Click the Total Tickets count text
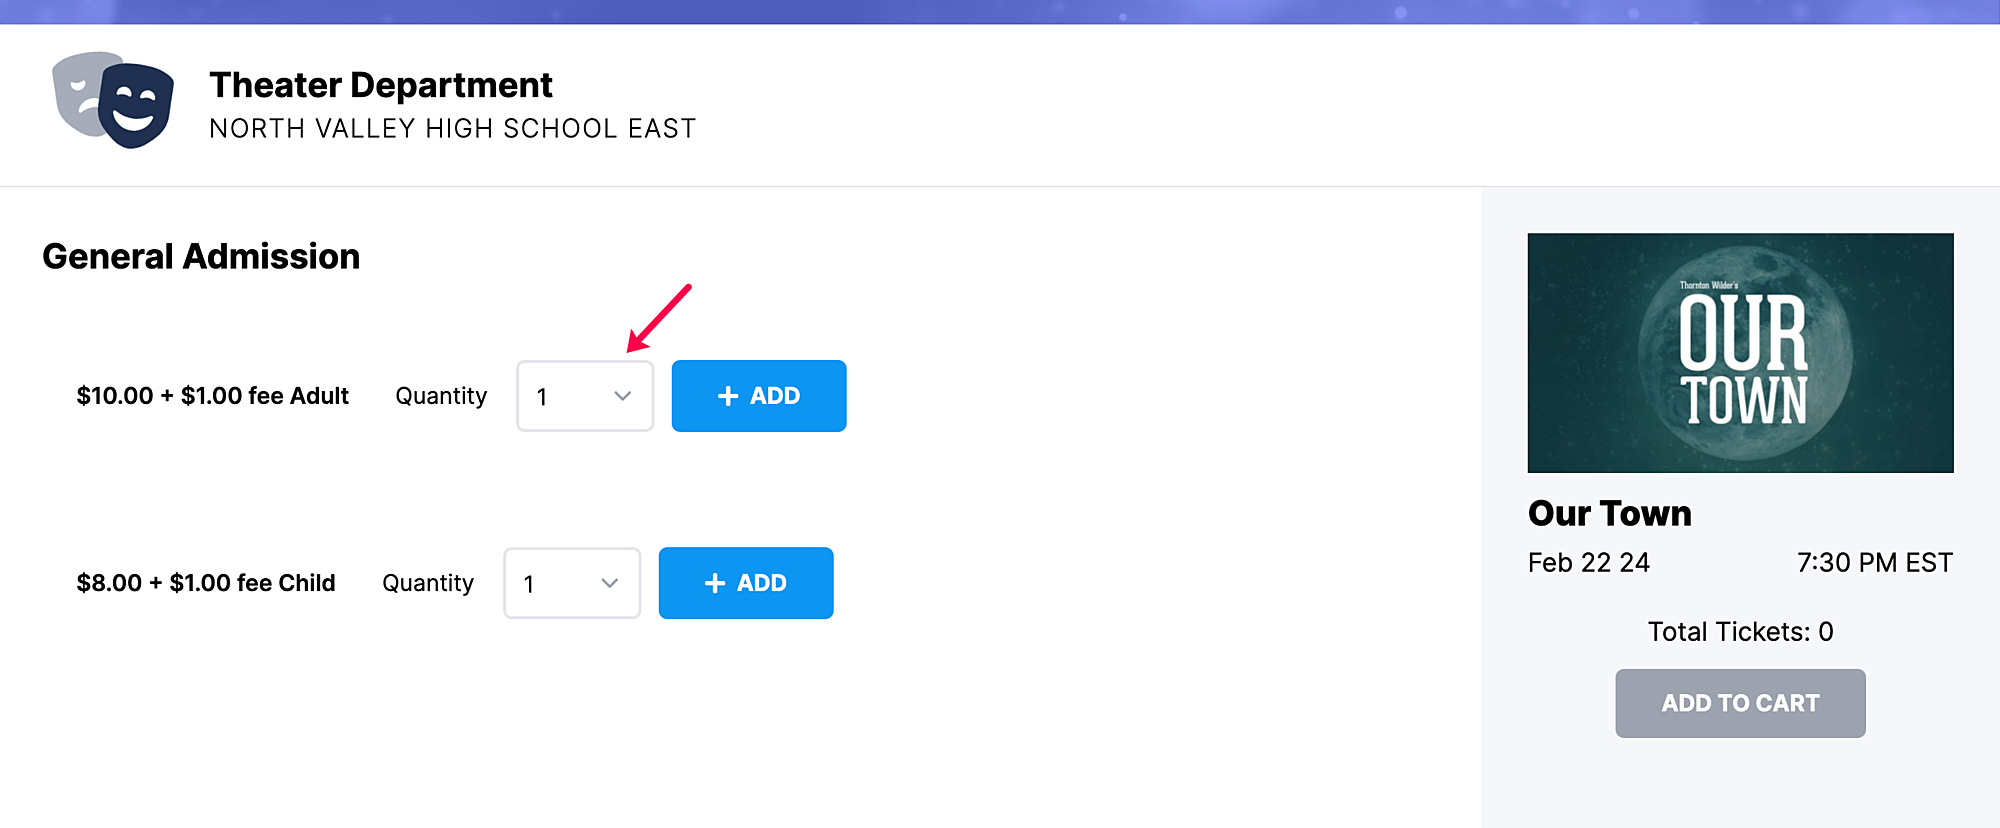 coord(1741,632)
